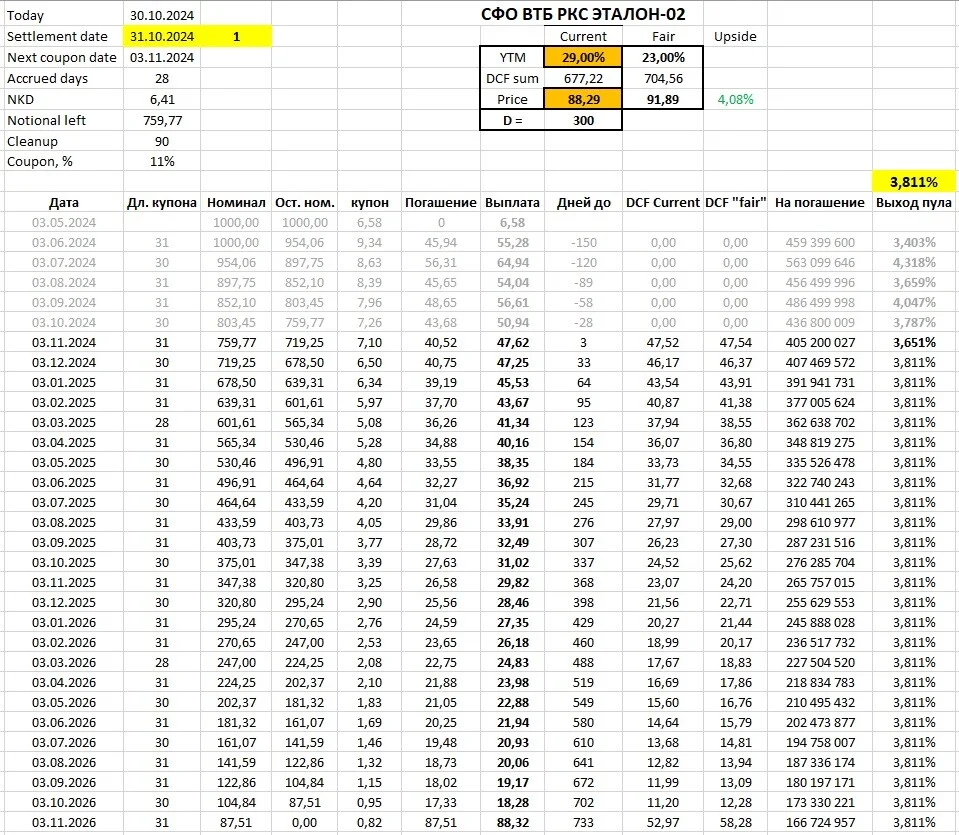959x835 pixels.
Task: Click the yellow cell containing 1
Action: 236,37
